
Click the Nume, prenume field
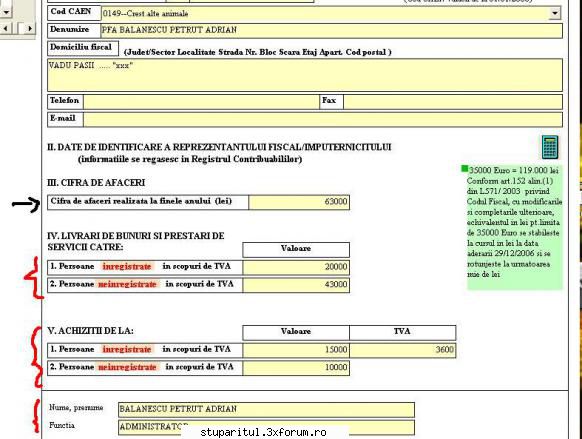pos(266,410)
